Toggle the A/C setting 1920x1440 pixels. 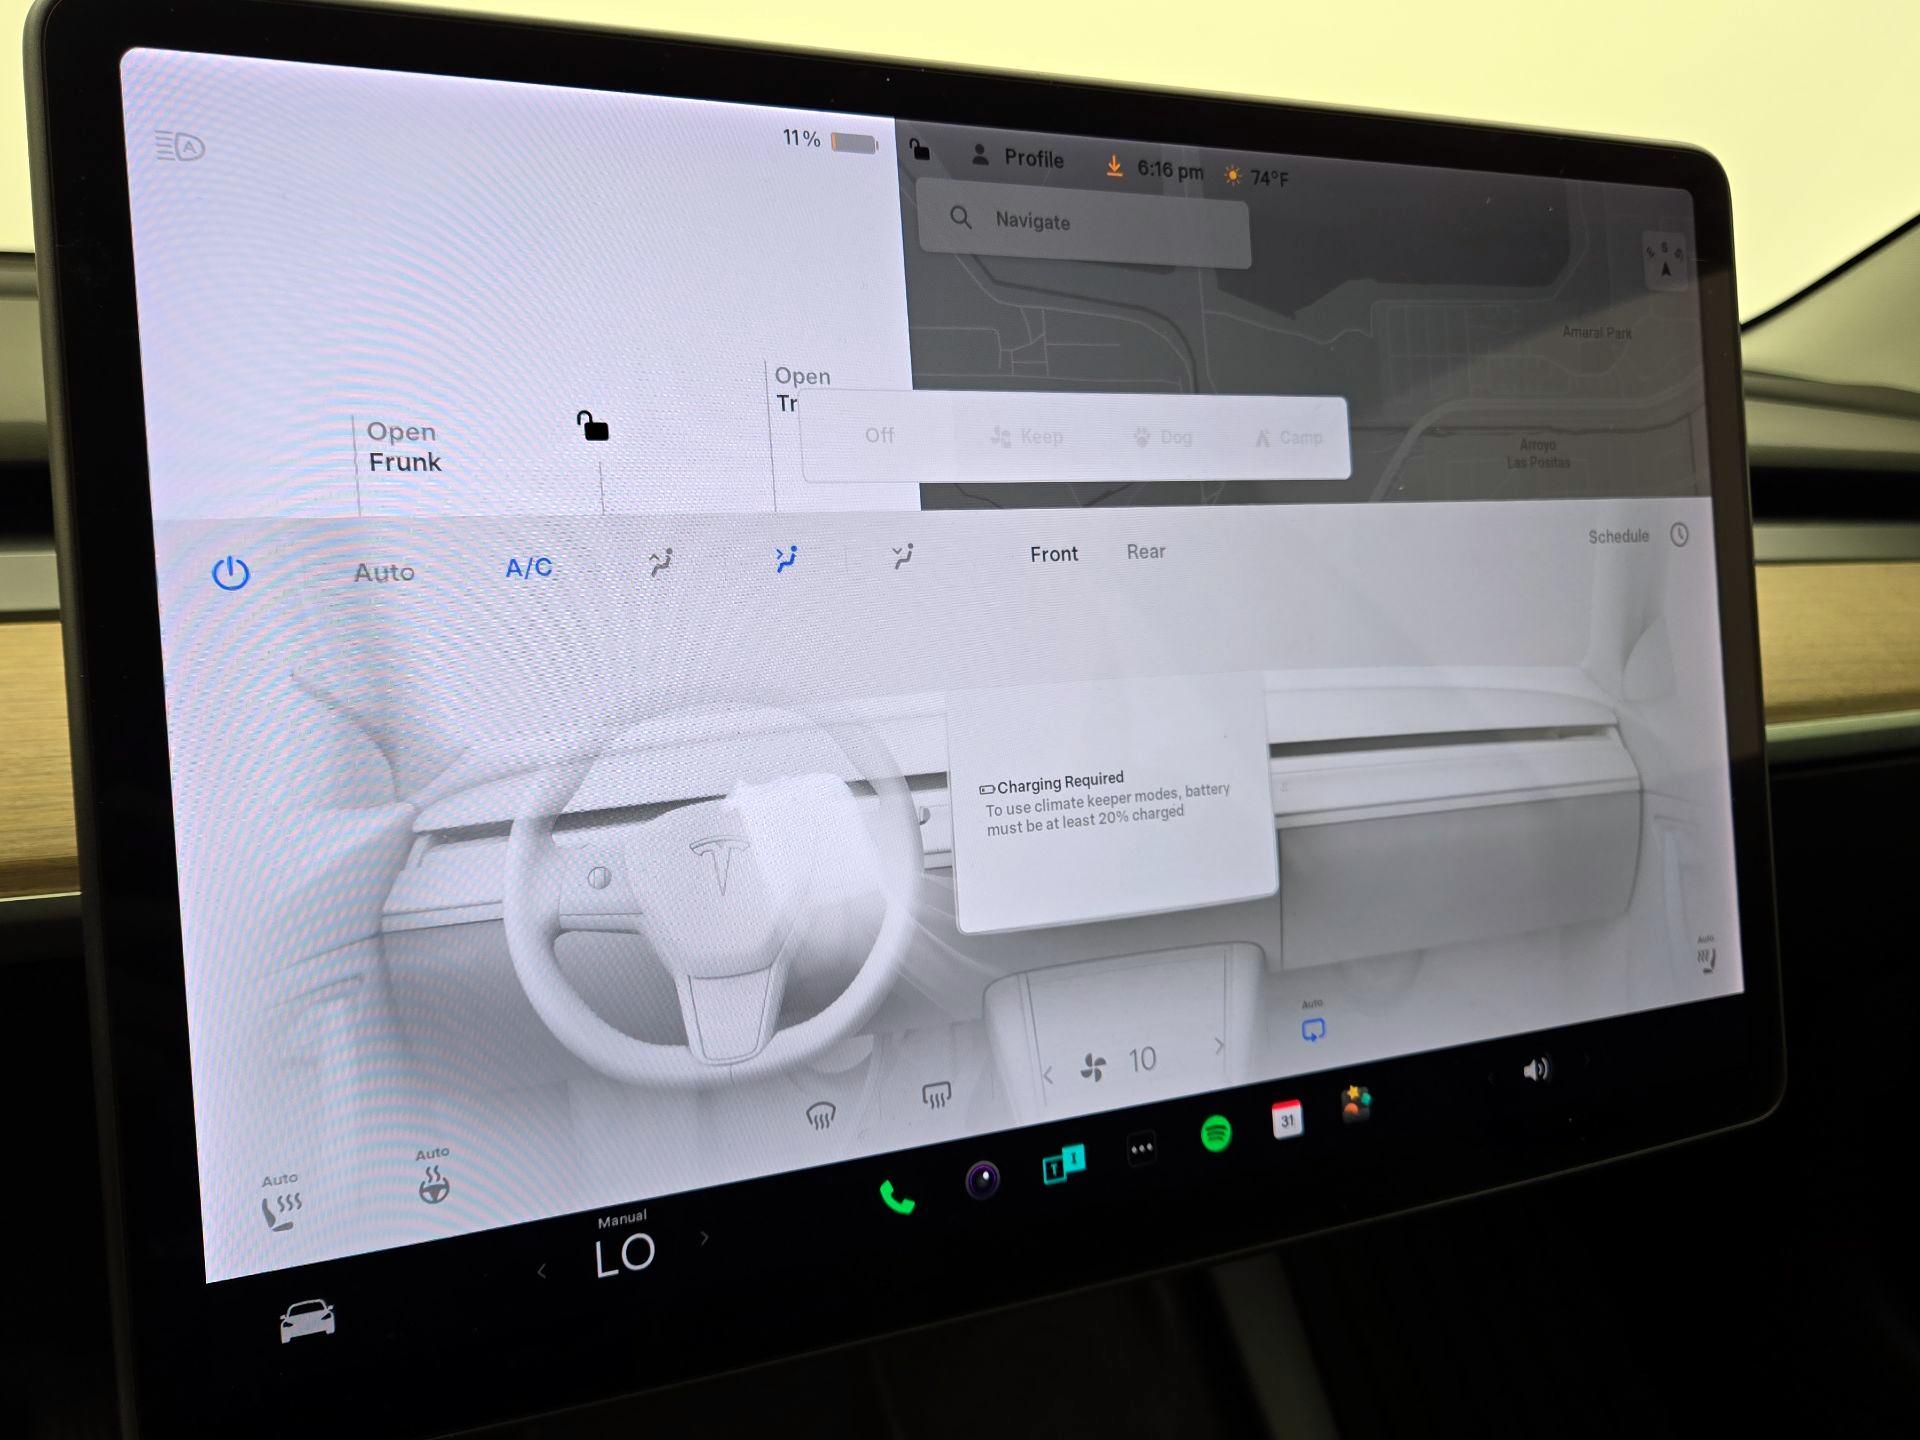tap(529, 568)
